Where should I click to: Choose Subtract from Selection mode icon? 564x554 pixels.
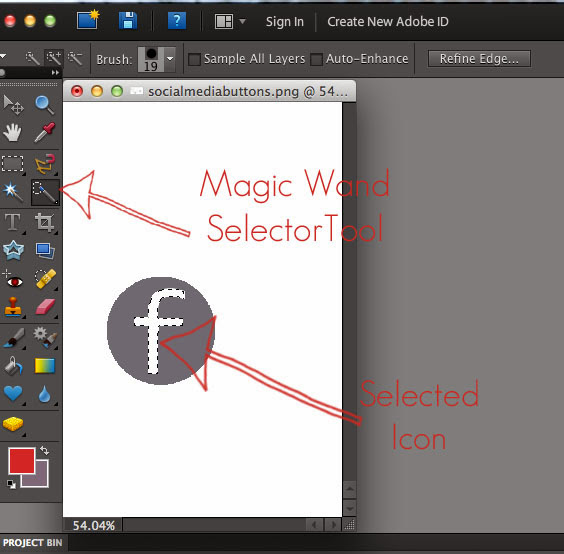point(75,58)
